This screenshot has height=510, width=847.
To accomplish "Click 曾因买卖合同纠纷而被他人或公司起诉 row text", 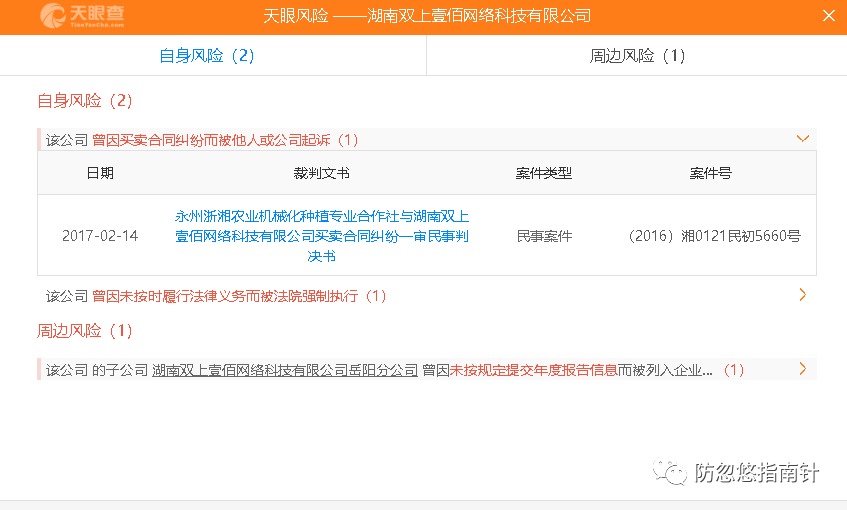I will coord(225,140).
